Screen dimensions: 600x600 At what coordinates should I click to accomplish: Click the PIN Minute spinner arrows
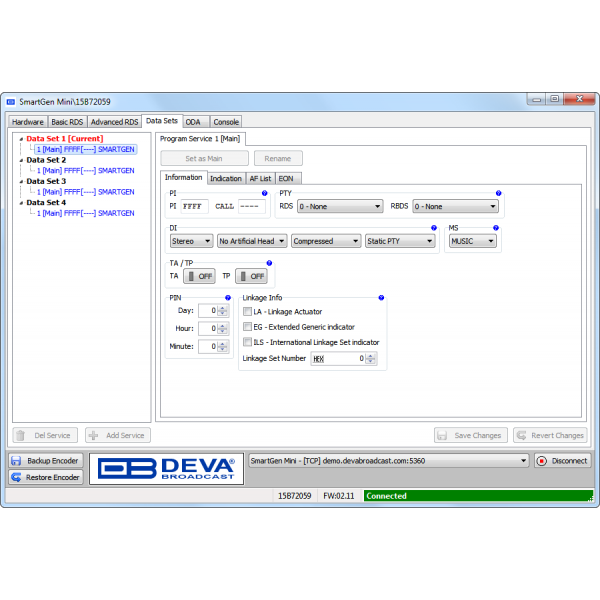click(x=222, y=346)
